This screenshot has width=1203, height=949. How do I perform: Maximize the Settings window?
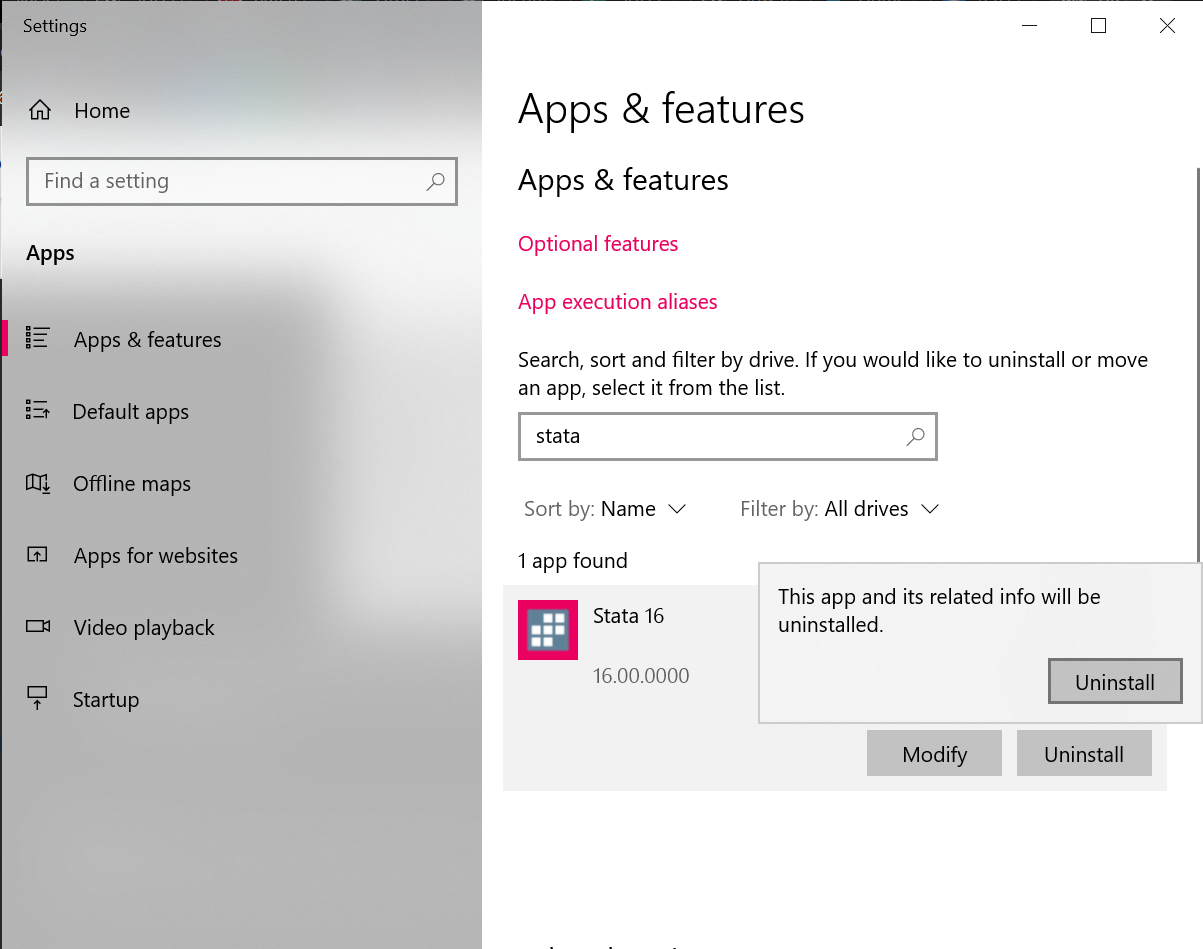[x=1098, y=26]
